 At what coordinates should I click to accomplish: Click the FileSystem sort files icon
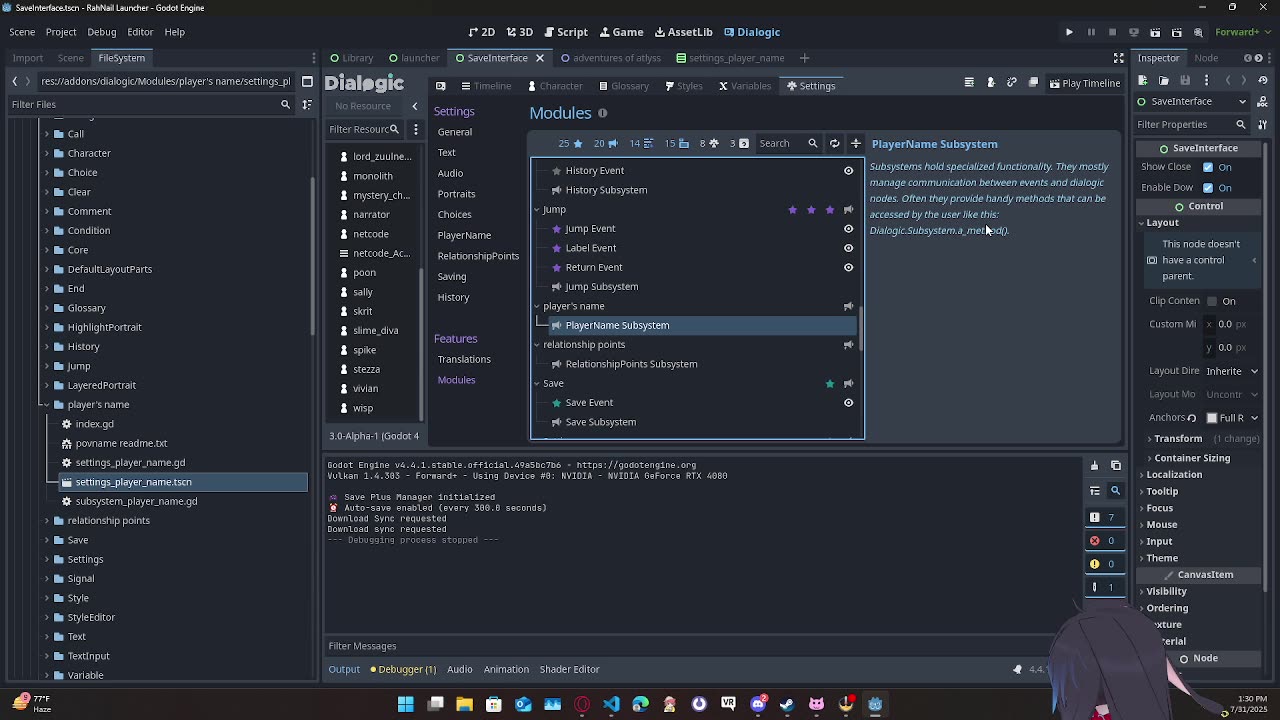307,104
